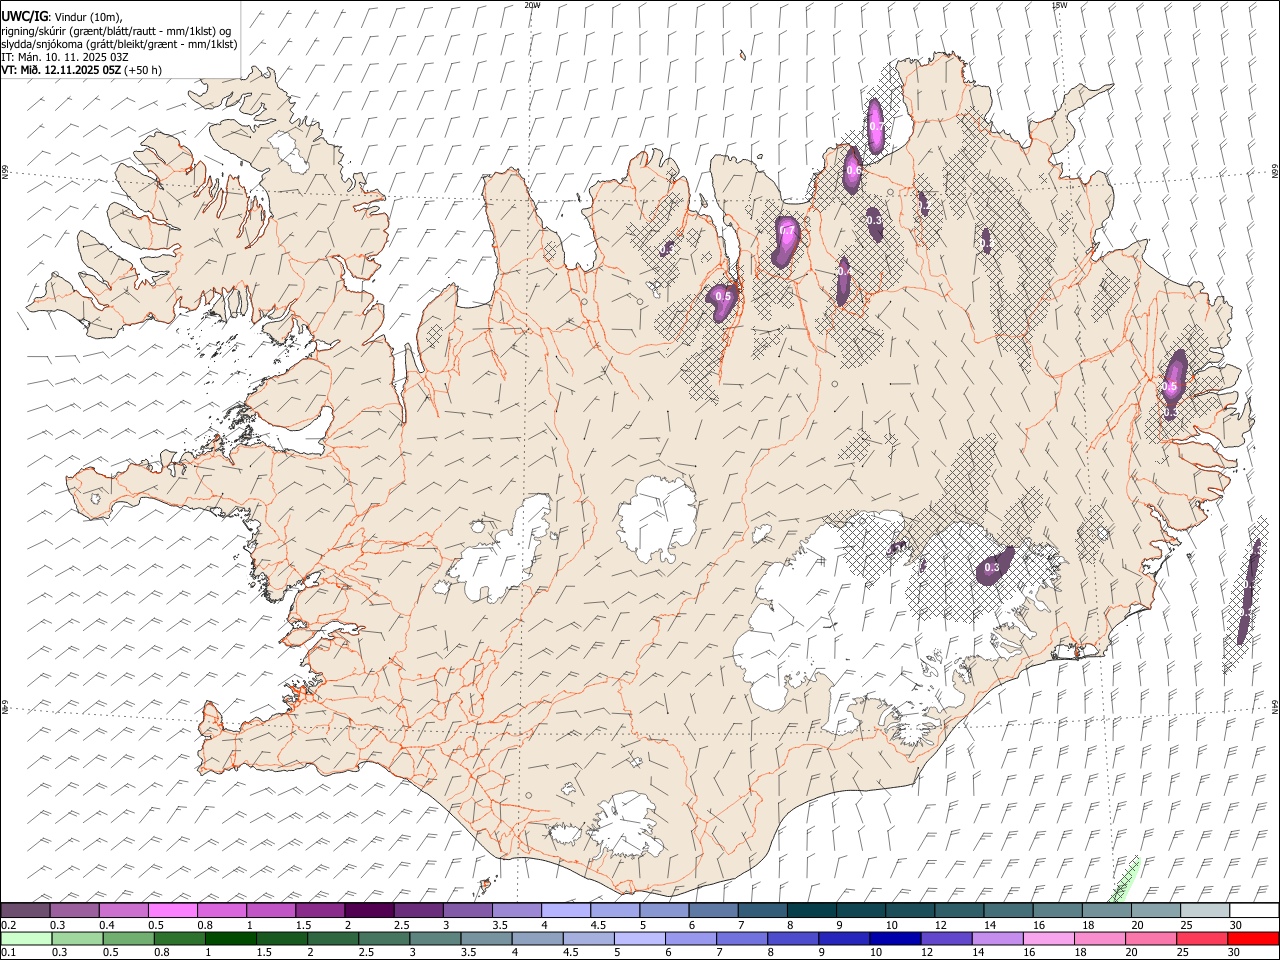
Task: Select the dark teal 8 swatch in upper legend
Action: click(810, 910)
